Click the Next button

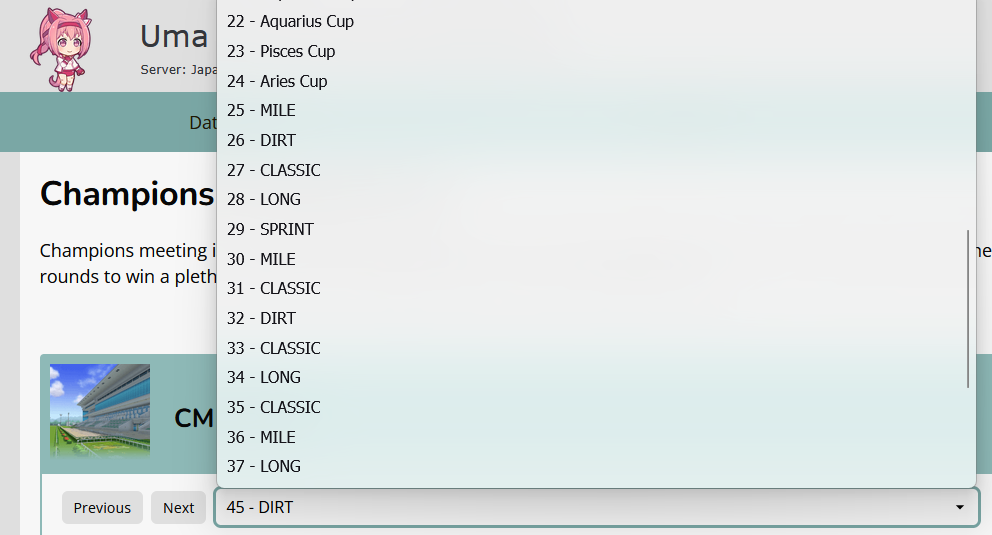coord(178,508)
